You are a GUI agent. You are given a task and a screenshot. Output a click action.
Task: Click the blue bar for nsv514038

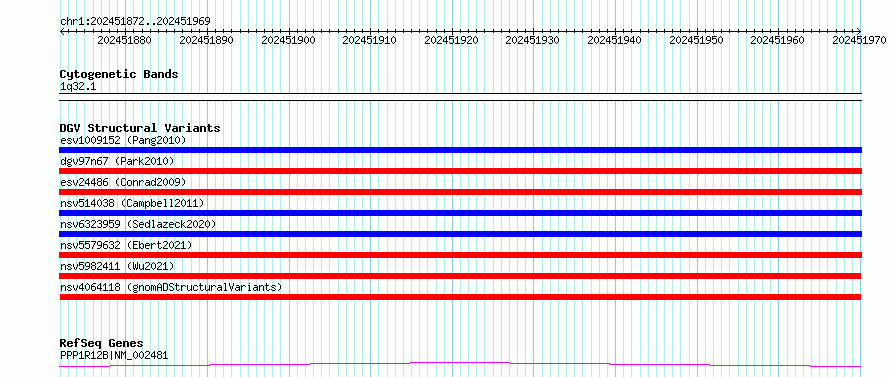[x=460, y=213]
